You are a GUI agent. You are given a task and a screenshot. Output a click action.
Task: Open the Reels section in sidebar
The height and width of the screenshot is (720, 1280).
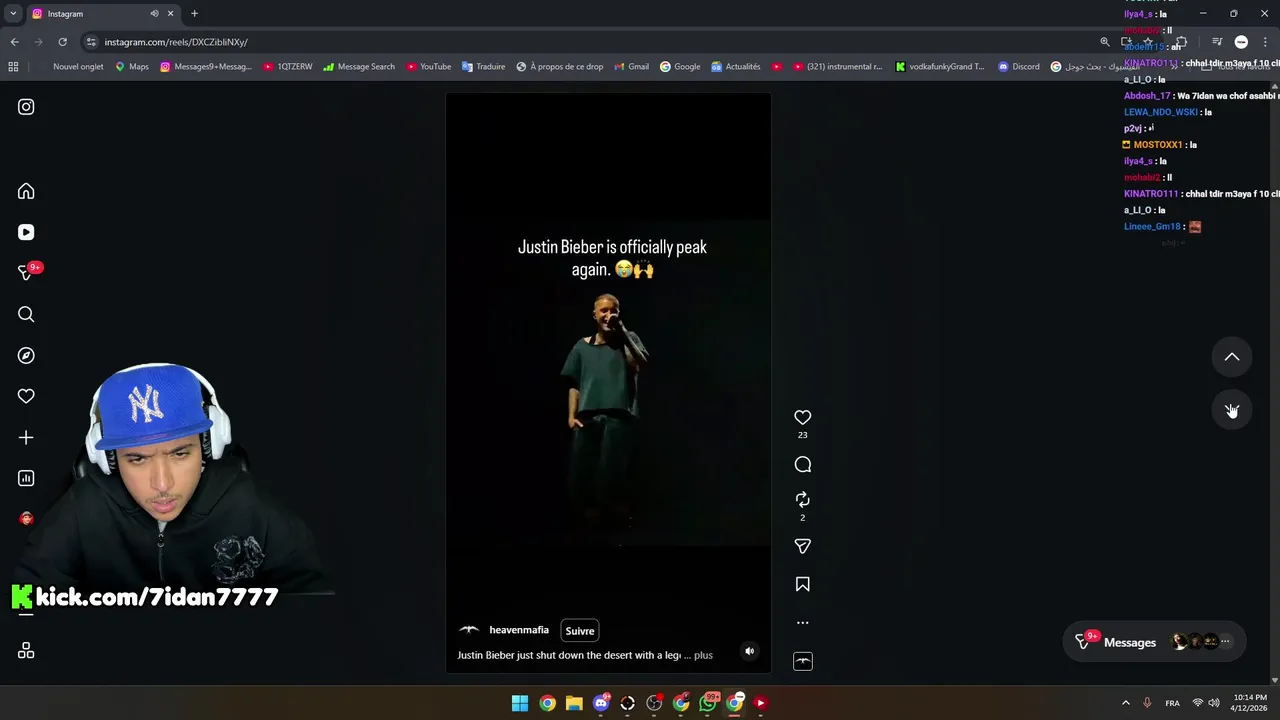pos(26,232)
